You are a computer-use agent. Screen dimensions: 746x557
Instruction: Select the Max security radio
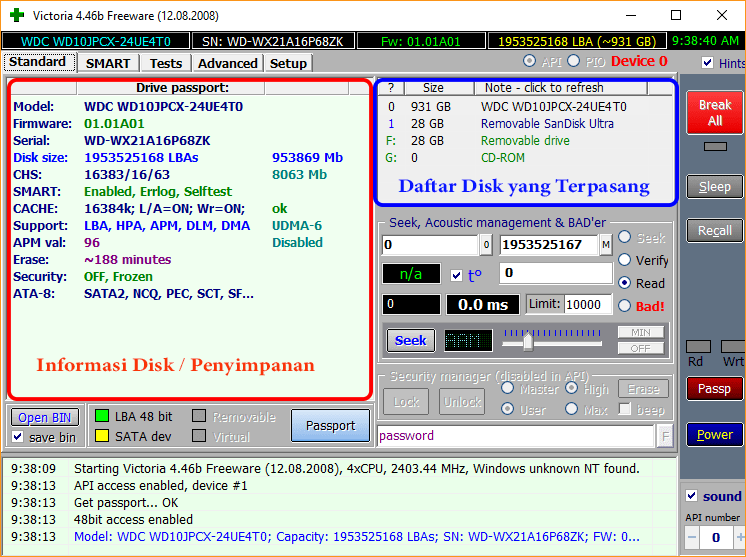pos(571,409)
